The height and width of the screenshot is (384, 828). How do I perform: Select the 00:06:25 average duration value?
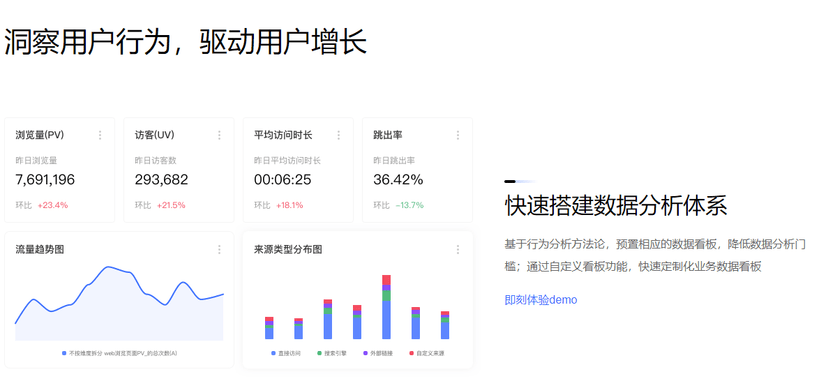tap(283, 180)
